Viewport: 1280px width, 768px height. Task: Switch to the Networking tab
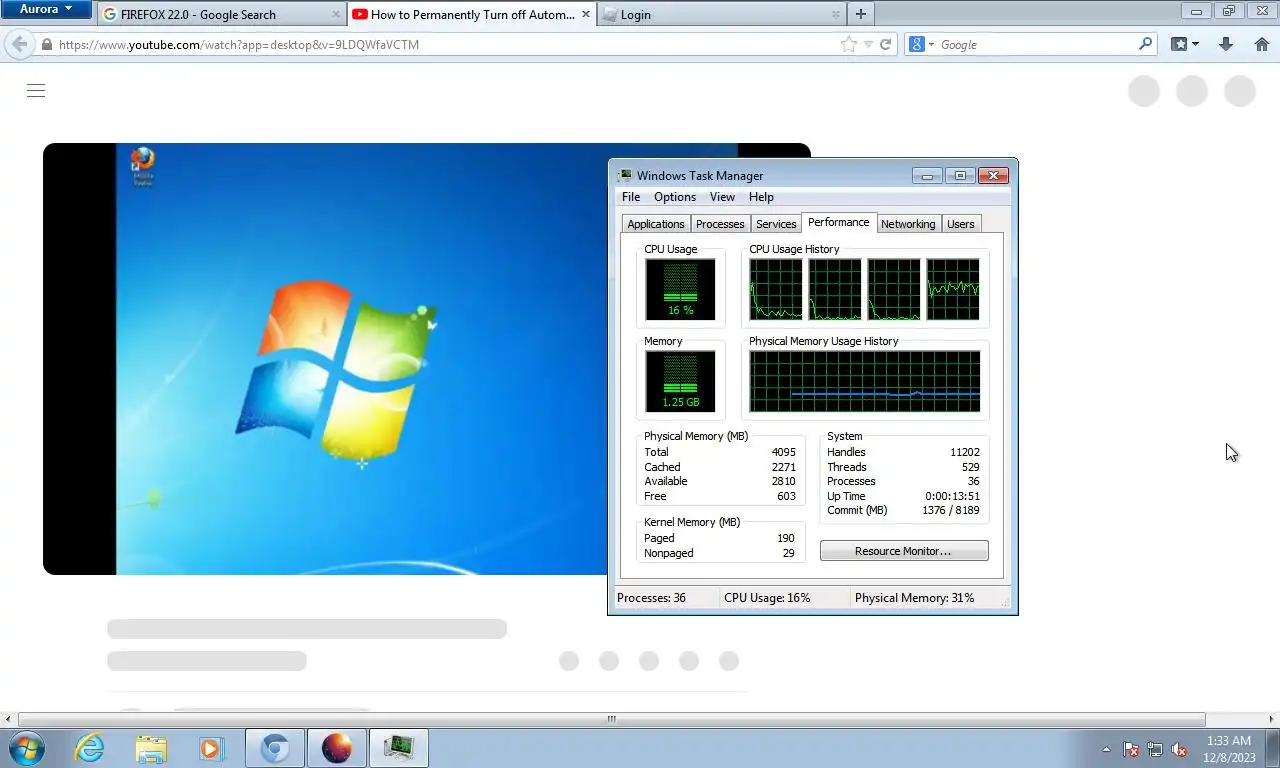tap(908, 224)
